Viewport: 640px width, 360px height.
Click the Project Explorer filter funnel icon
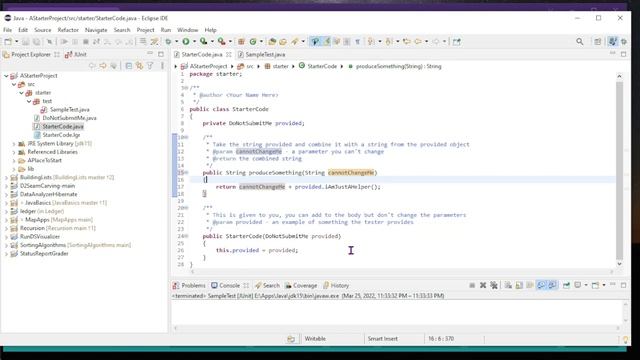[x=150, y=66]
